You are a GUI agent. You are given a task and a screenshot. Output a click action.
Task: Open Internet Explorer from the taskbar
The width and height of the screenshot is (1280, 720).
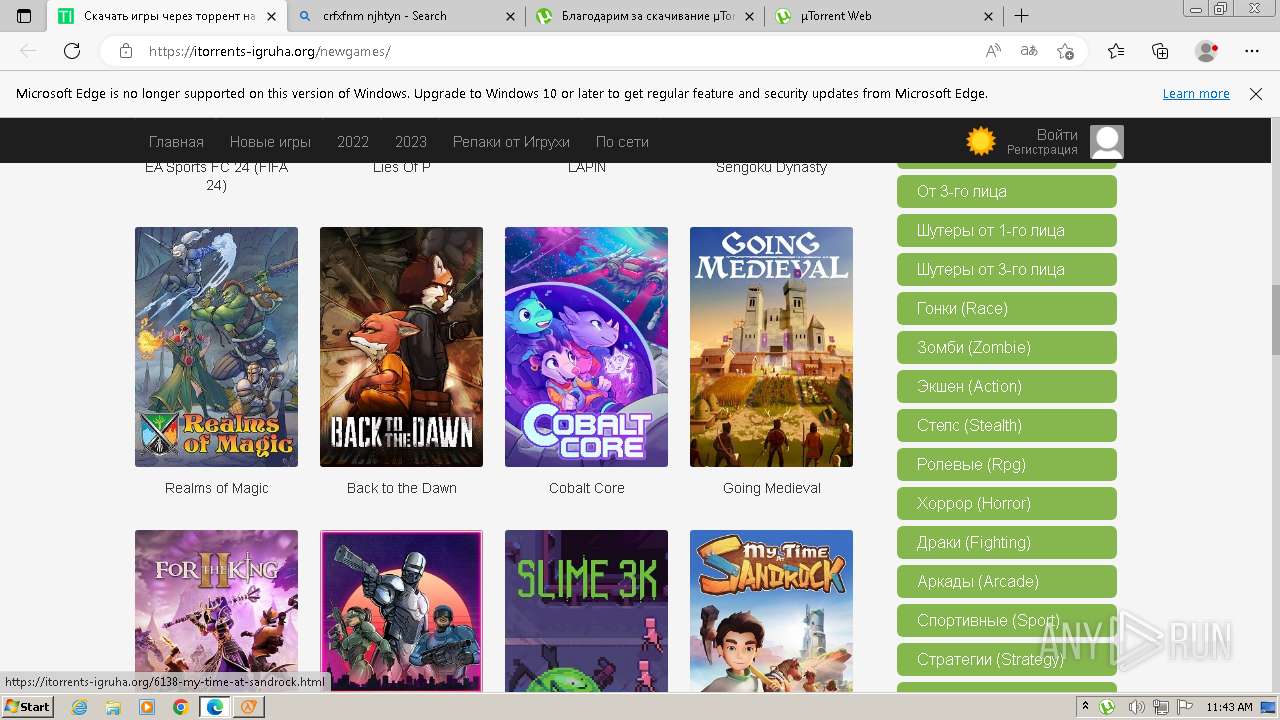point(80,707)
